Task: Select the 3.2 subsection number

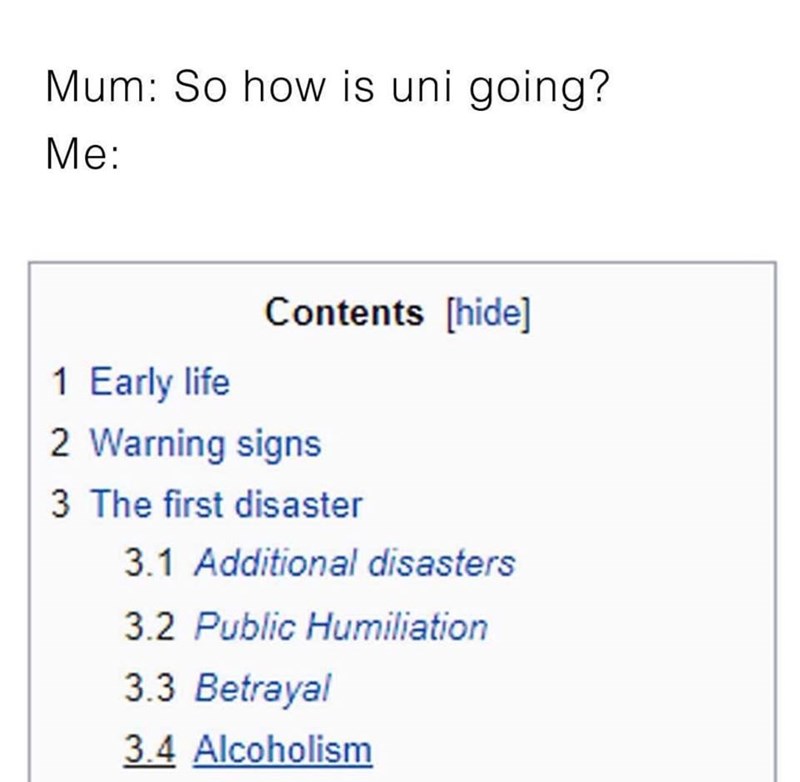Action: coord(149,627)
